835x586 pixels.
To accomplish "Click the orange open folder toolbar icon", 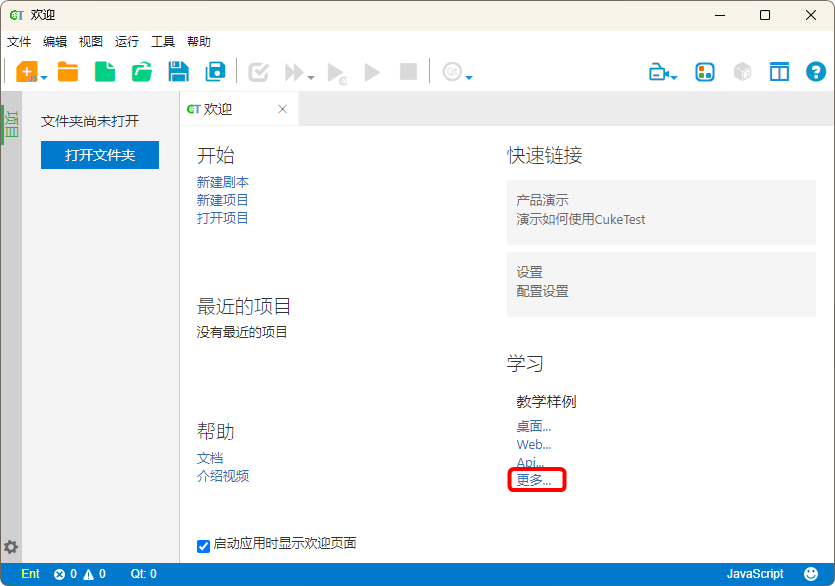I will pyautogui.click(x=68, y=71).
